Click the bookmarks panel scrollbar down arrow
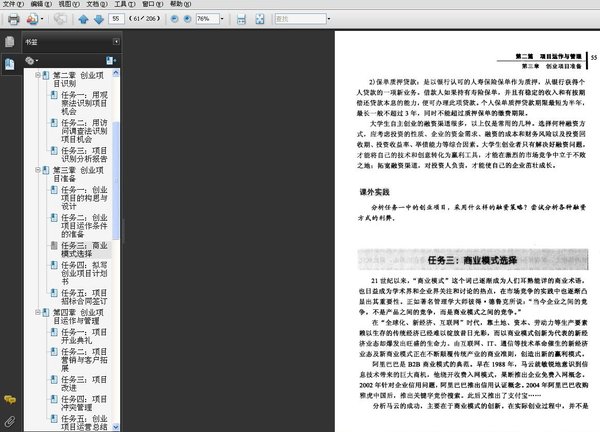Image resolution: width=600 pixels, height=432 pixels. pyautogui.click(x=116, y=427)
